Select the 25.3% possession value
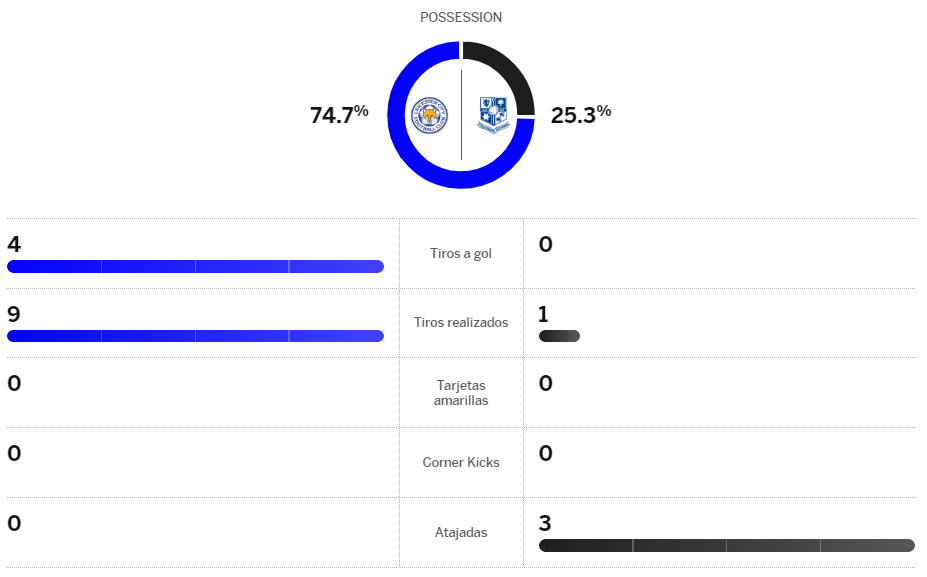 tap(581, 115)
